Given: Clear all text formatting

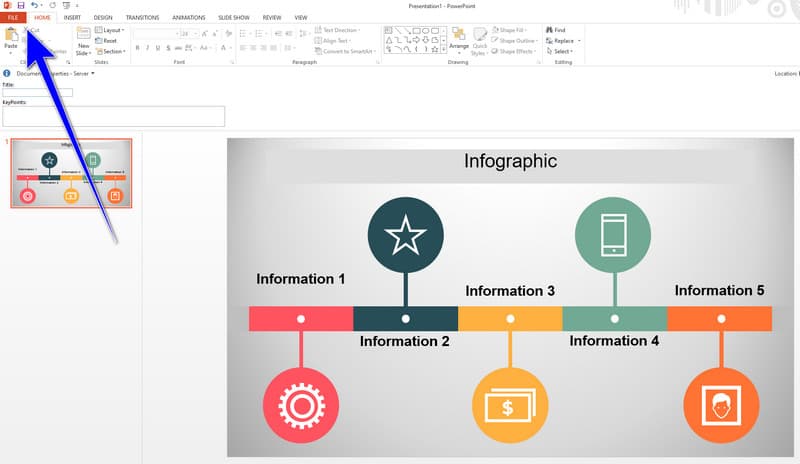Looking at the screenshot, I should click(x=229, y=34).
